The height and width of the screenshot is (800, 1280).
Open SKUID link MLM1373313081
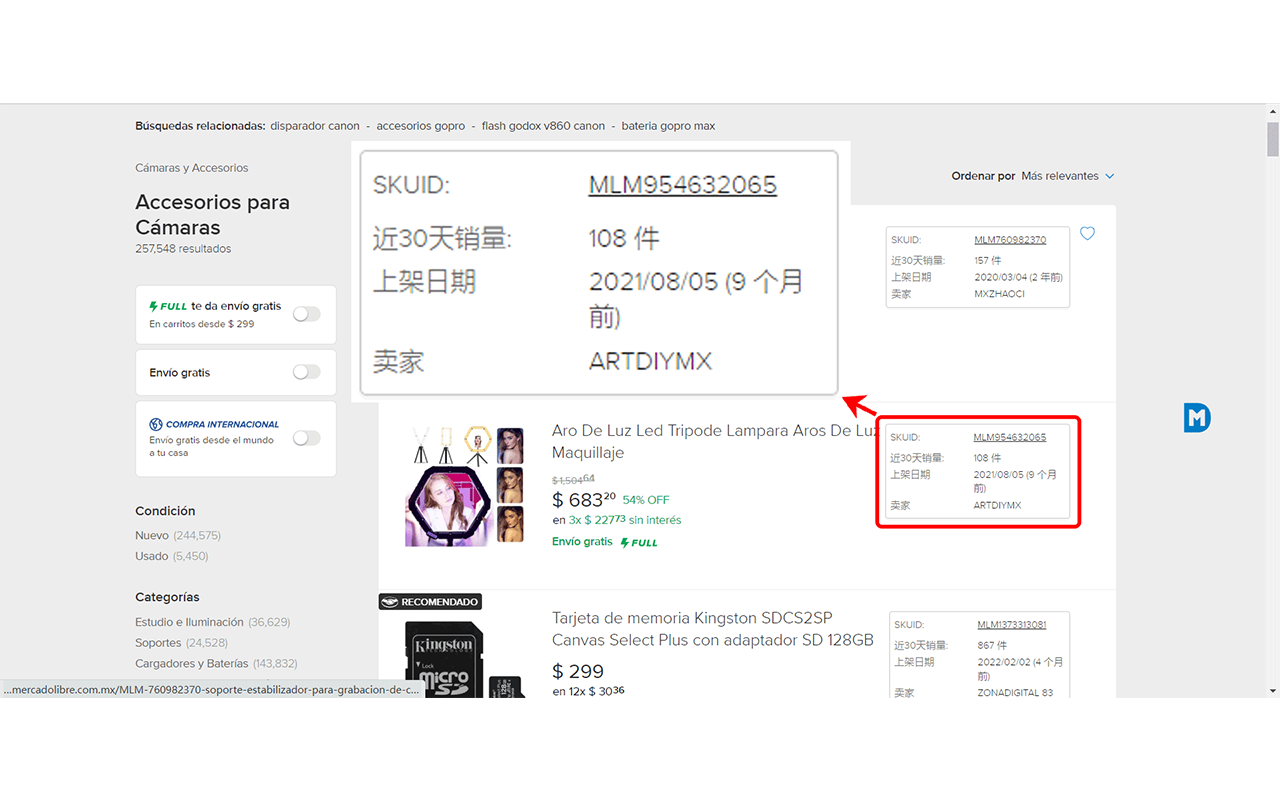coord(1012,625)
